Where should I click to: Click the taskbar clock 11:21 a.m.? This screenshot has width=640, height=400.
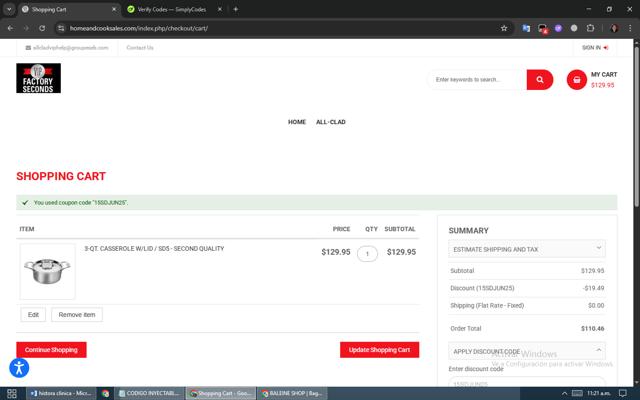pyautogui.click(x=599, y=393)
